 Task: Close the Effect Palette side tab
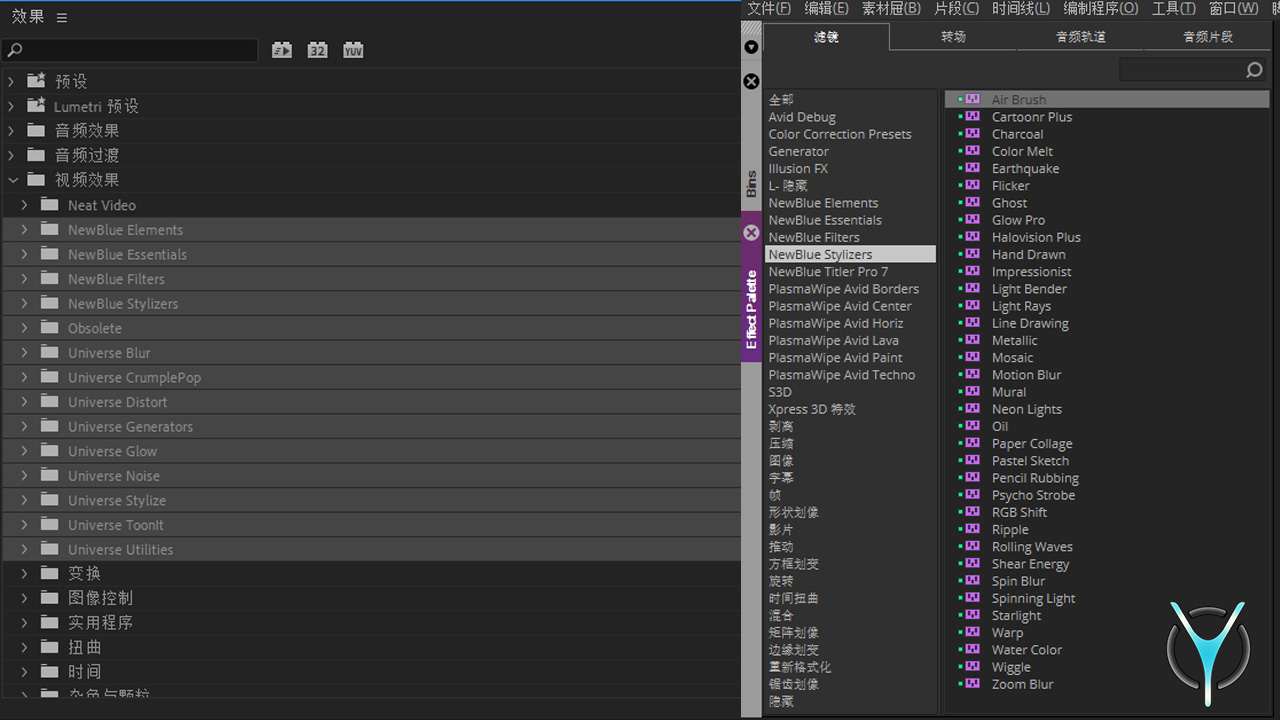click(751, 232)
